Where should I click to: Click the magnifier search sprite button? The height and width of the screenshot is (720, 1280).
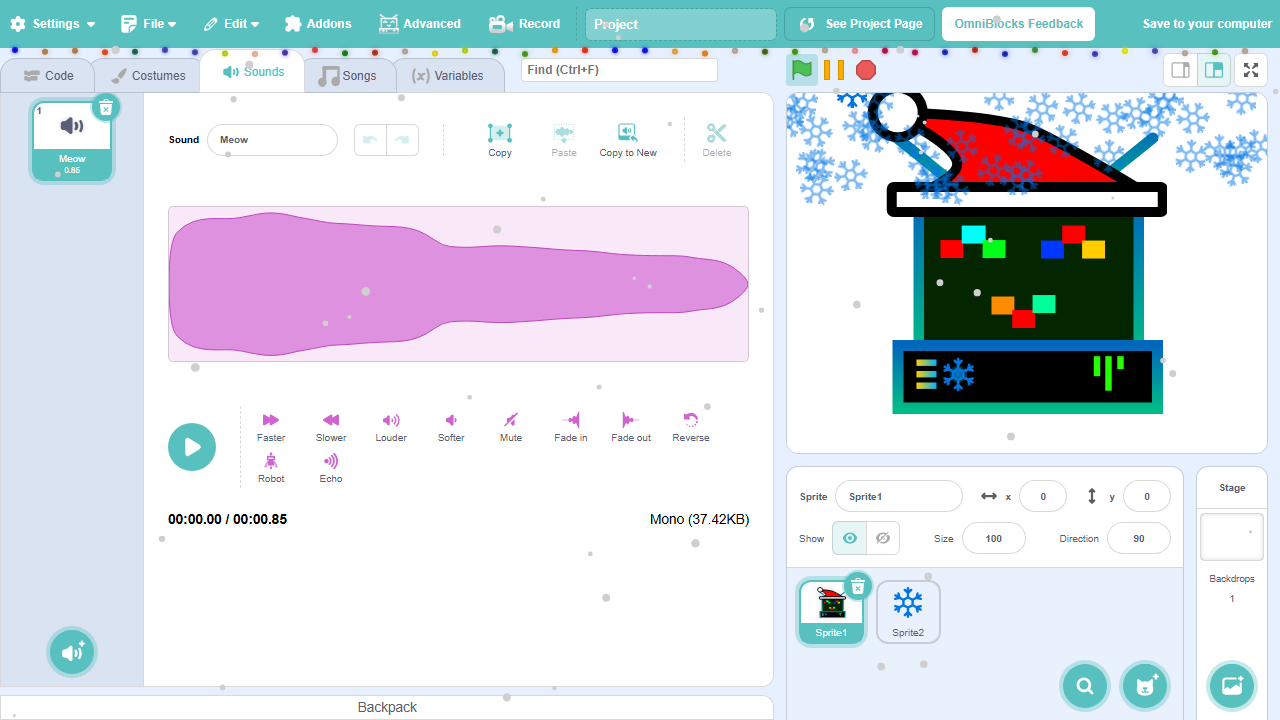[x=1085, y=685]
